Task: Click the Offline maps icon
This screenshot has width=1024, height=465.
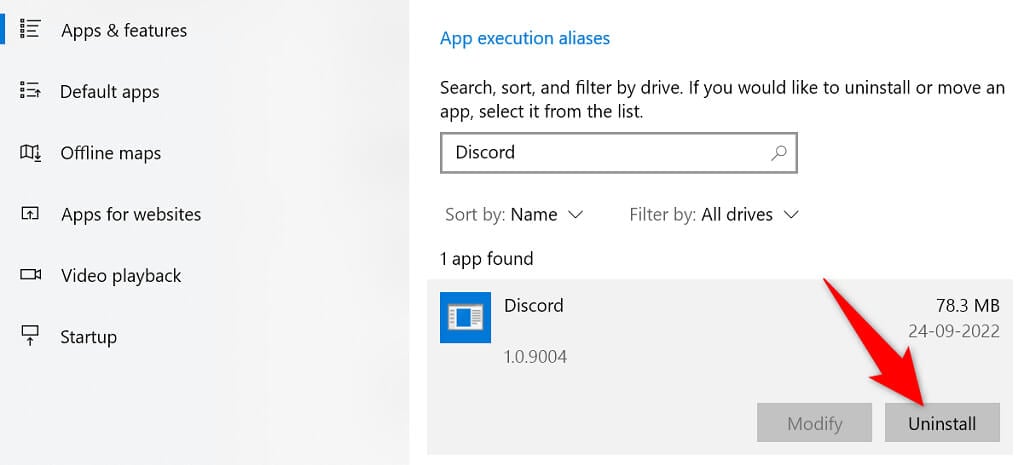Action: (x=29, y=153)
